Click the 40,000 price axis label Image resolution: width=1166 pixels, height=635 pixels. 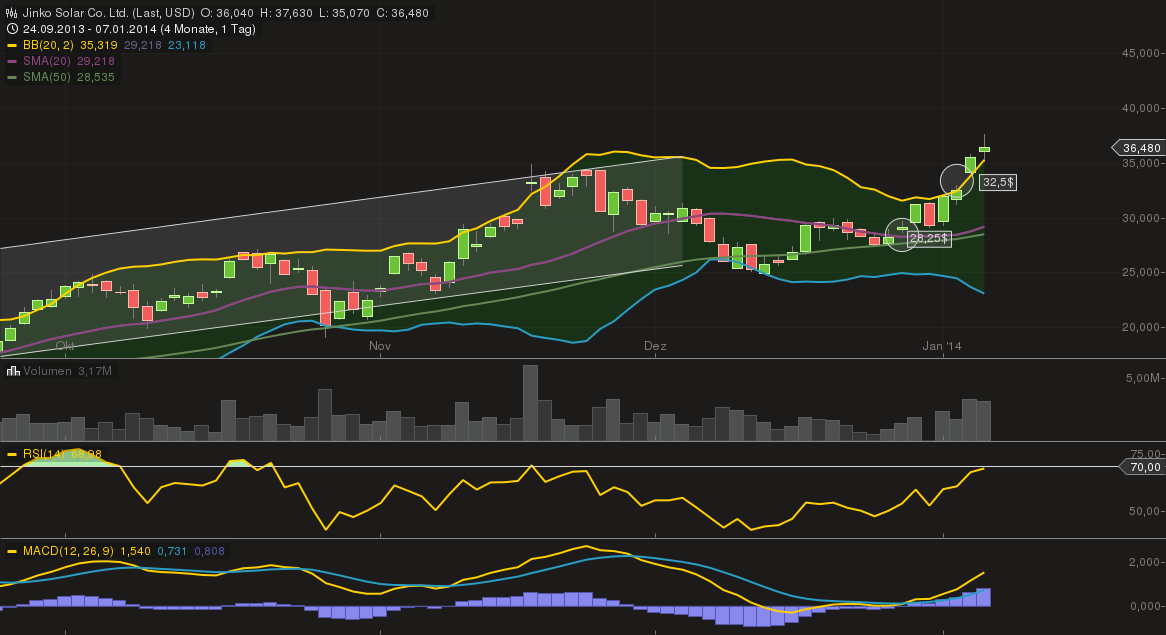tap(1141, 109)
